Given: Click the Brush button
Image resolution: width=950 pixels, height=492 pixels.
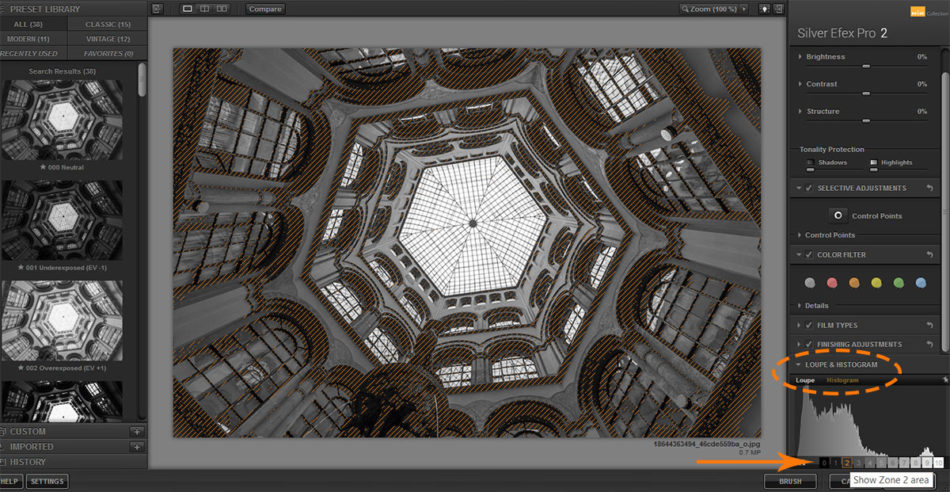Looking at the screenshot, I should [789, 481].
